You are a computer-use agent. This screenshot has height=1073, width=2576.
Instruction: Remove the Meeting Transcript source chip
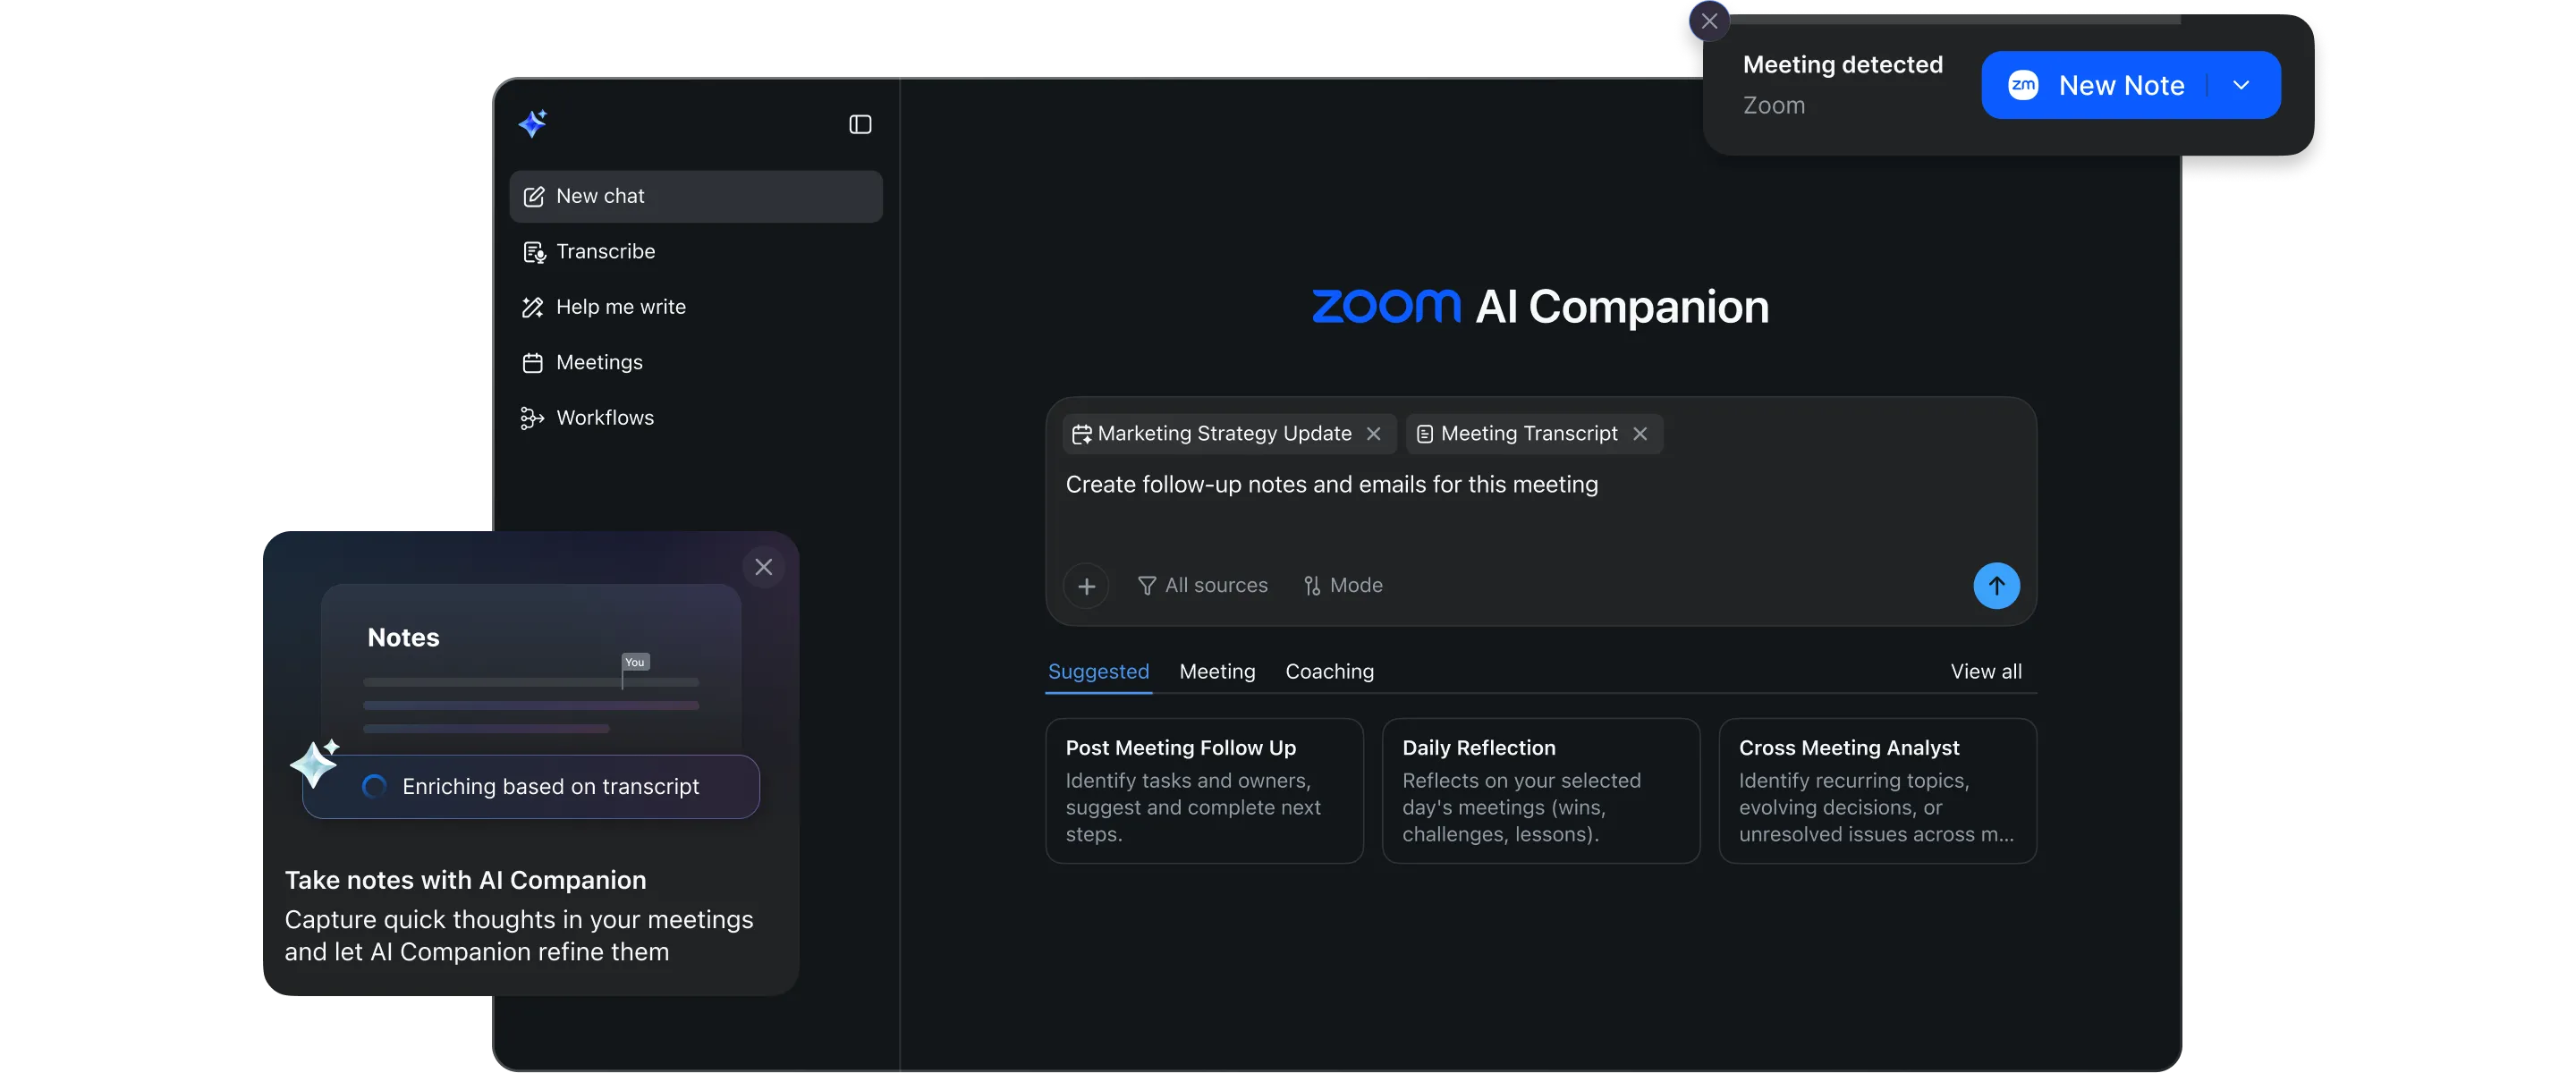click(x=1640, y=433)
